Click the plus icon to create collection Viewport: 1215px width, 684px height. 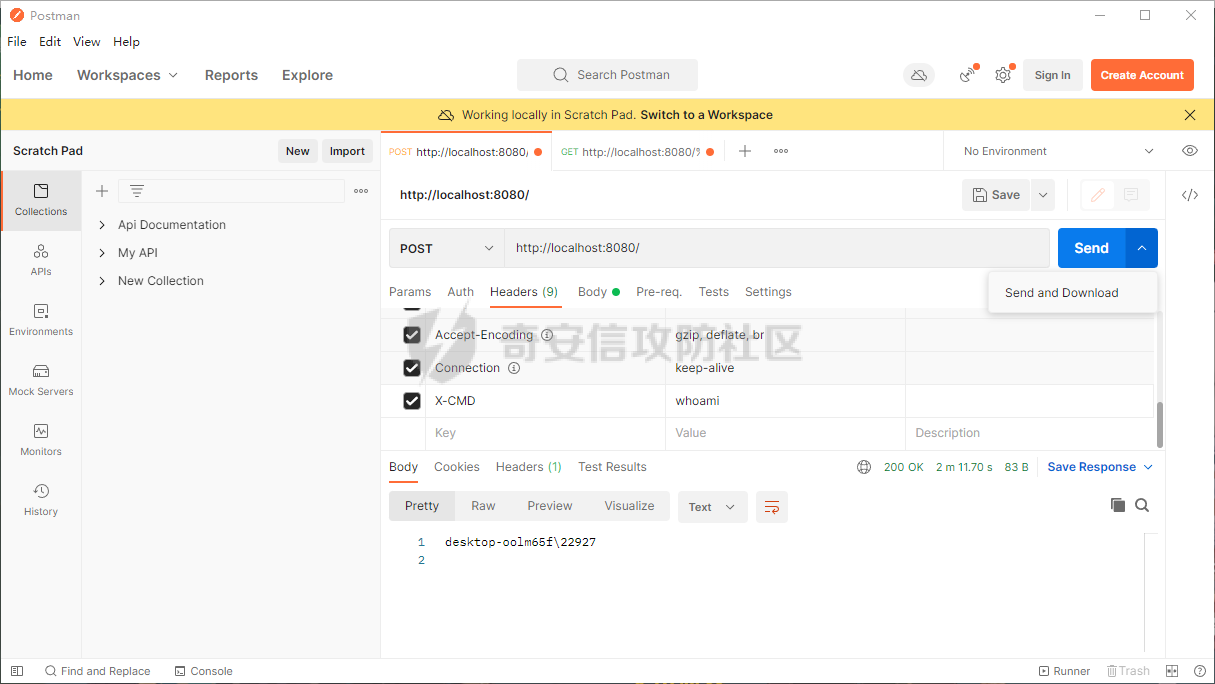[102, 191]
